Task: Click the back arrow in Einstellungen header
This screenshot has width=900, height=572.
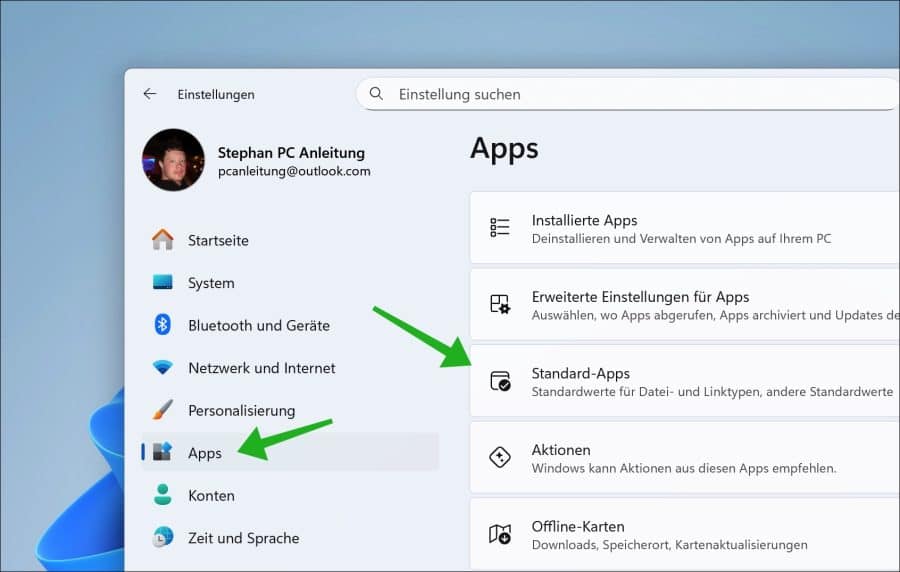Action: 150,94
